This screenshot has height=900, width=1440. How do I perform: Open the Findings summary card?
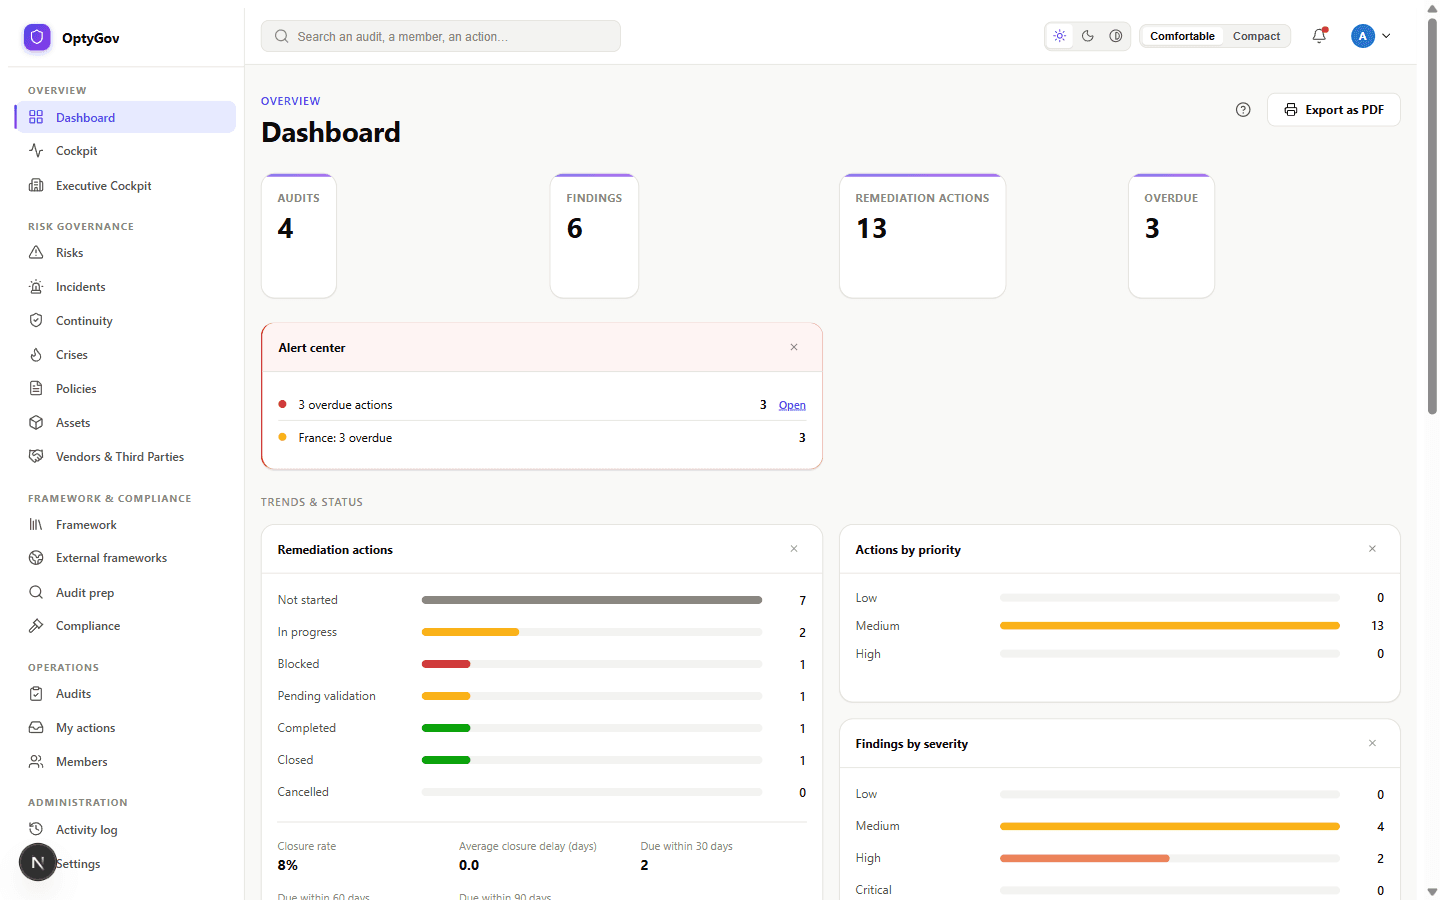pos(594,236)
